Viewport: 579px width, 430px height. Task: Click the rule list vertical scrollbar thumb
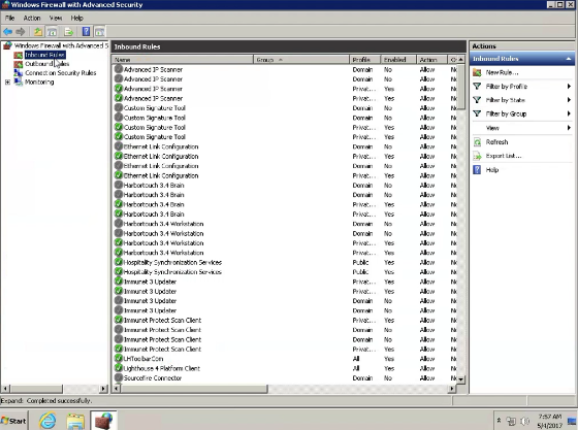[x=461, y=87]
